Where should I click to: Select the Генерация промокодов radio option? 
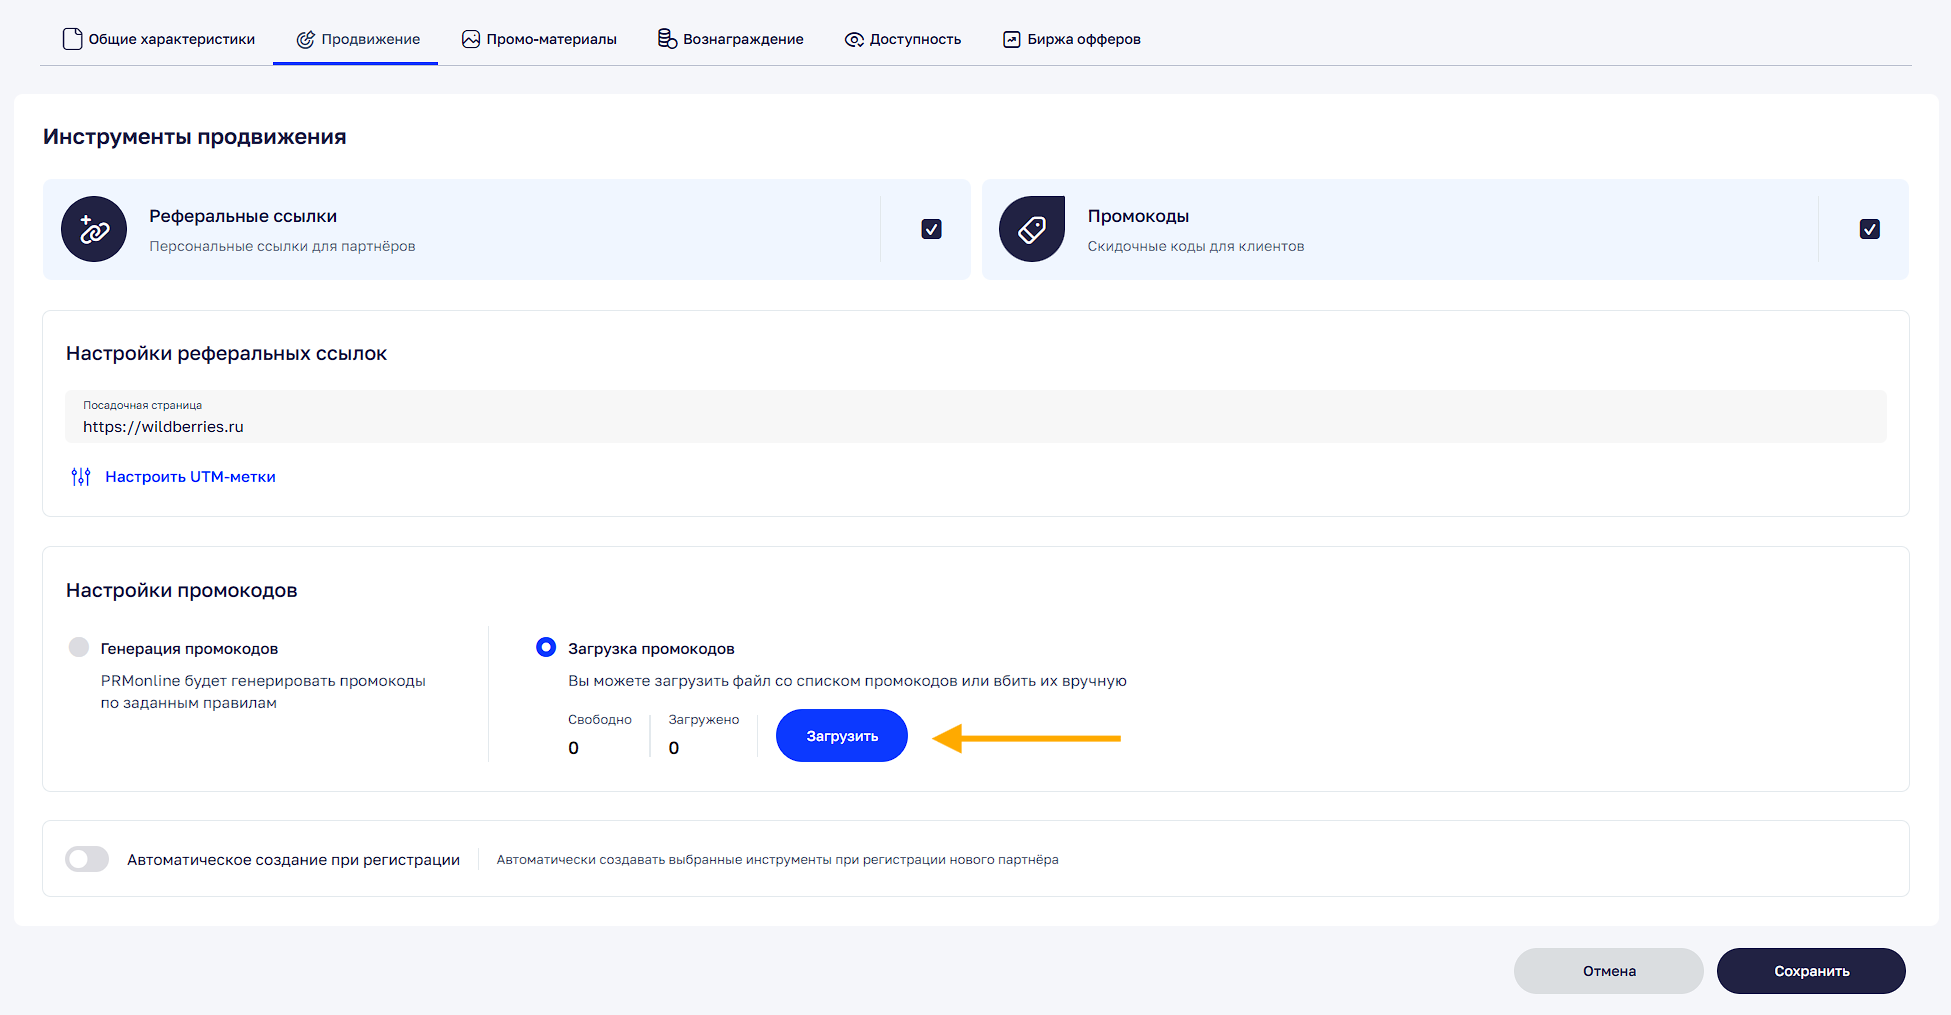79,647
